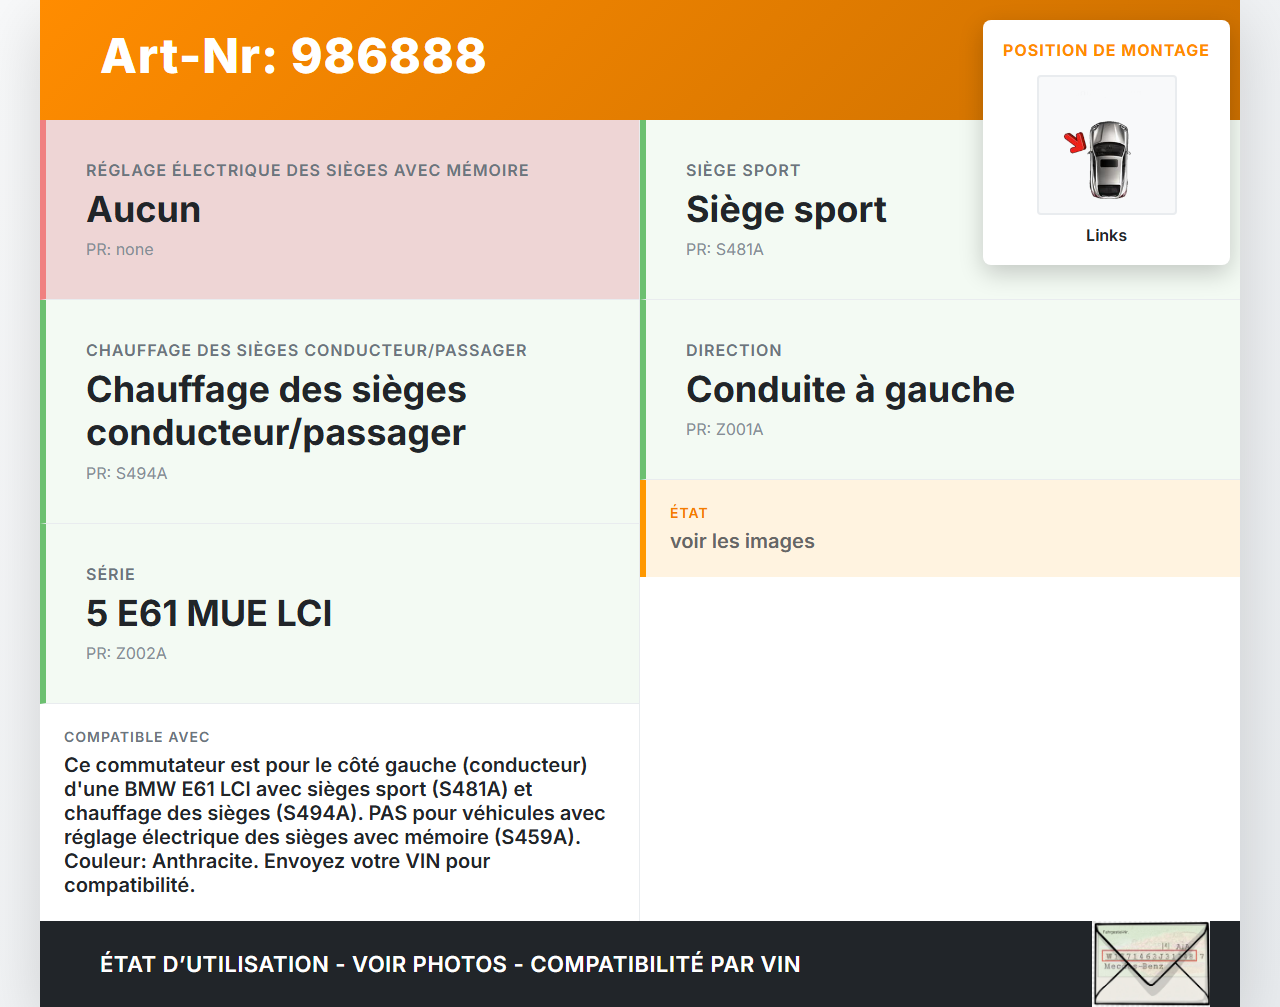
Task: Click the orange Art-Nr: 986888 header
Action: point(292,58)
